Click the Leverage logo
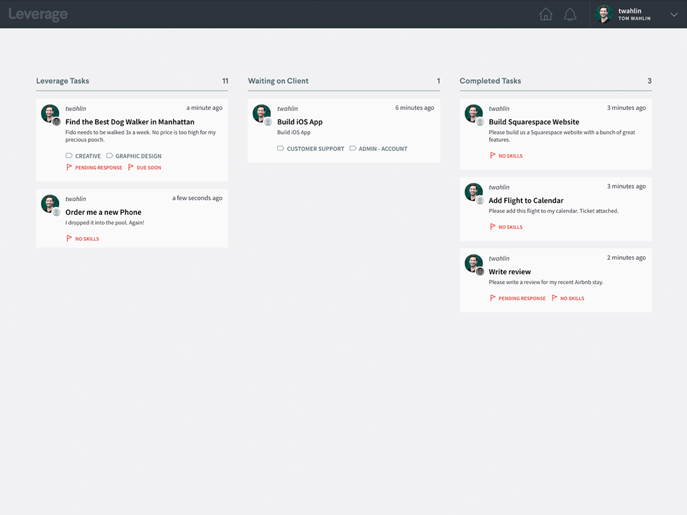The width and height of the screenshot is (687, 515). pyautogui.click(x=38, y=14)
